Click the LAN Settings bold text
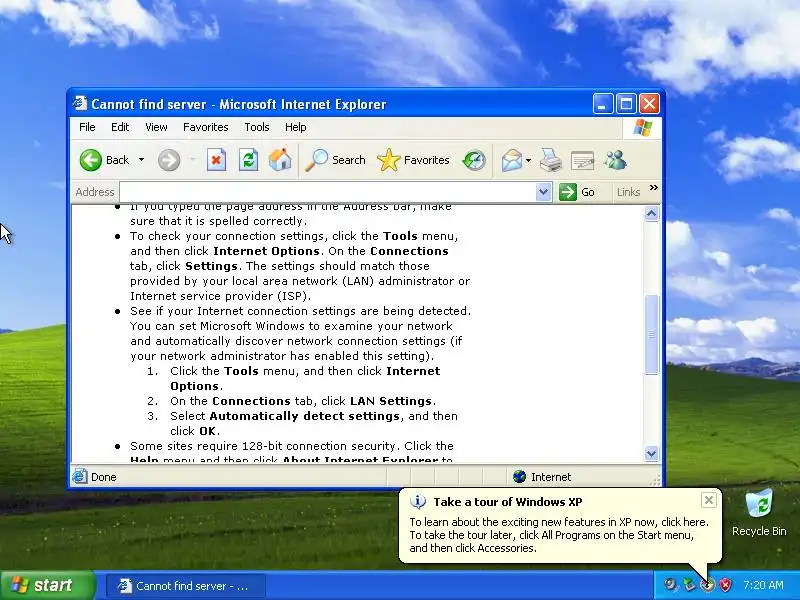 pos(391,401)
